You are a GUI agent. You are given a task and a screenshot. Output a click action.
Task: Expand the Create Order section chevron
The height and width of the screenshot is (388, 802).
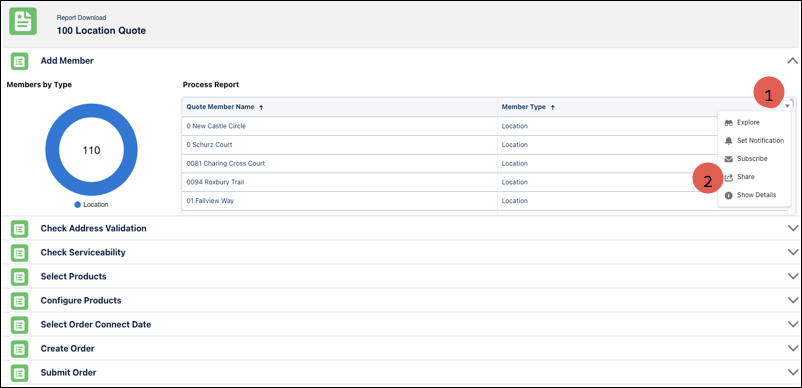point(793,348)
